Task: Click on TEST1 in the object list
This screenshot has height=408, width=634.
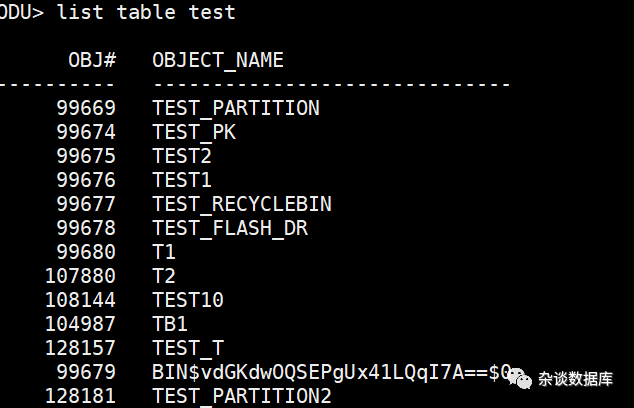Action: (x=182, y=180)
